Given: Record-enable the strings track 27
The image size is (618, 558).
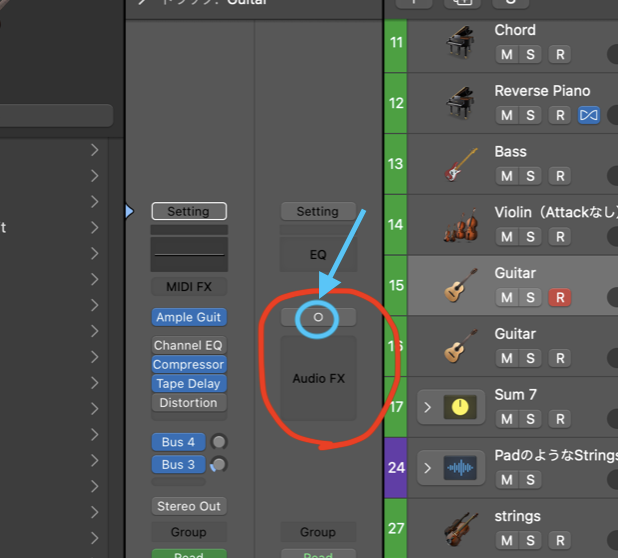Looking at the screenshot, I should click(x=560, y=541).
